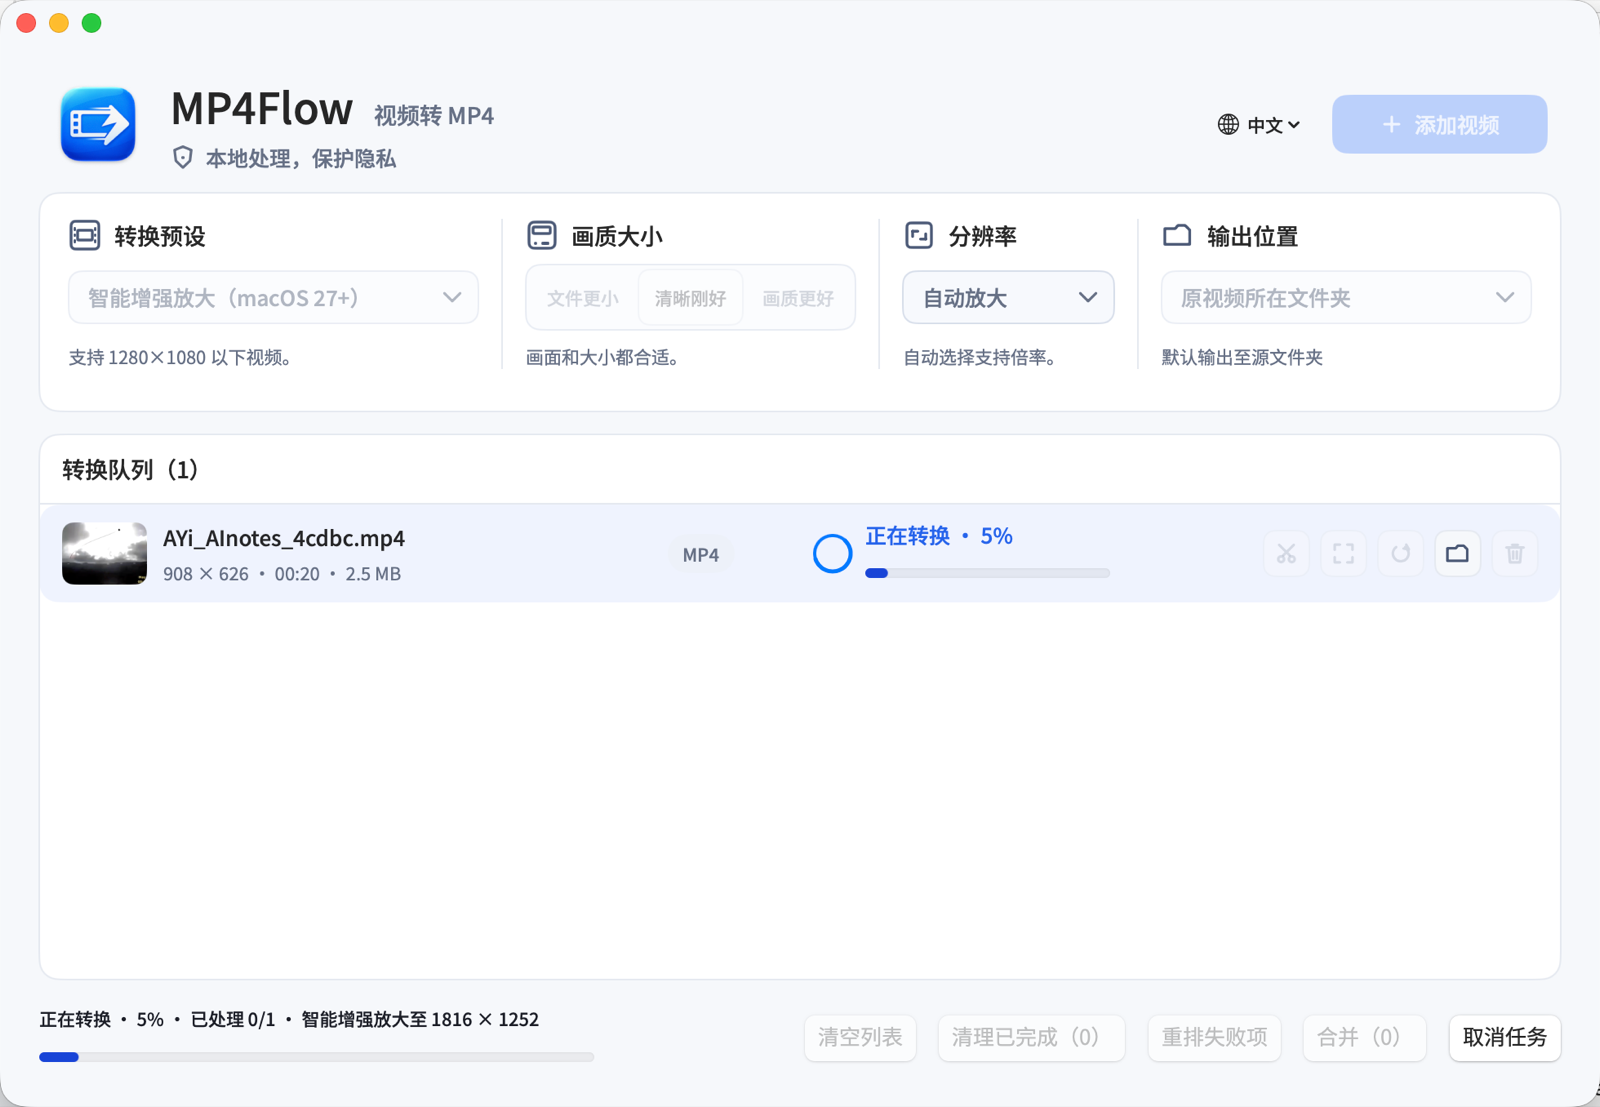Select the 文件更小 quality option
1600x1107 pixels.
(x=583, y=298)
